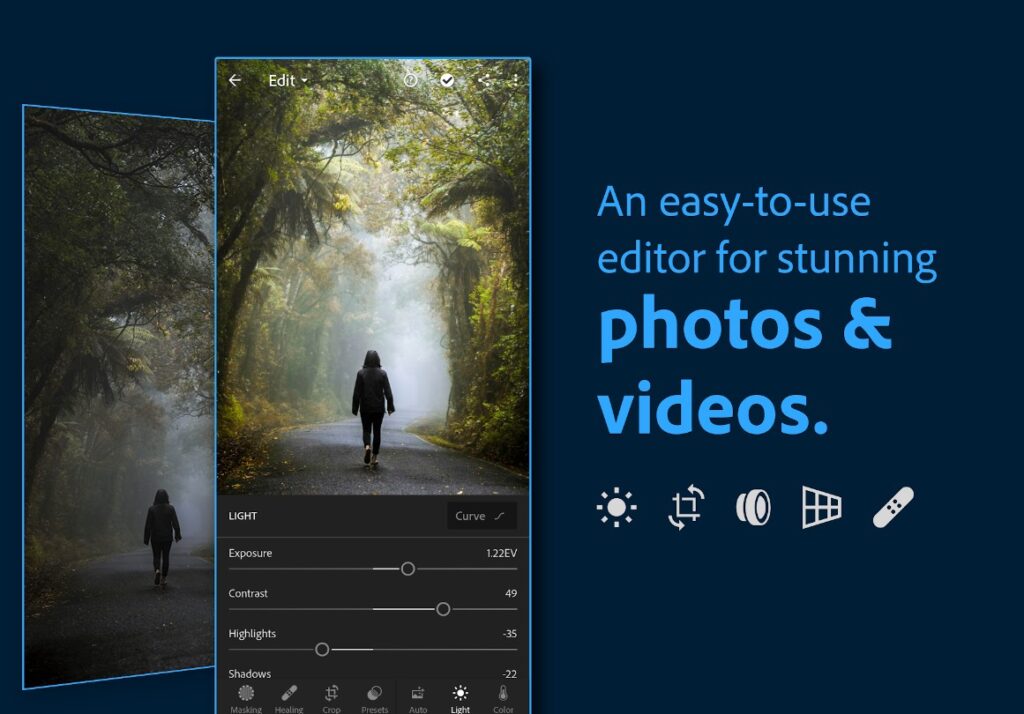The height and width of the screenshot is (714, 1024).
Task: Open the Edit mode dropdown
Action: click(287, 81)
